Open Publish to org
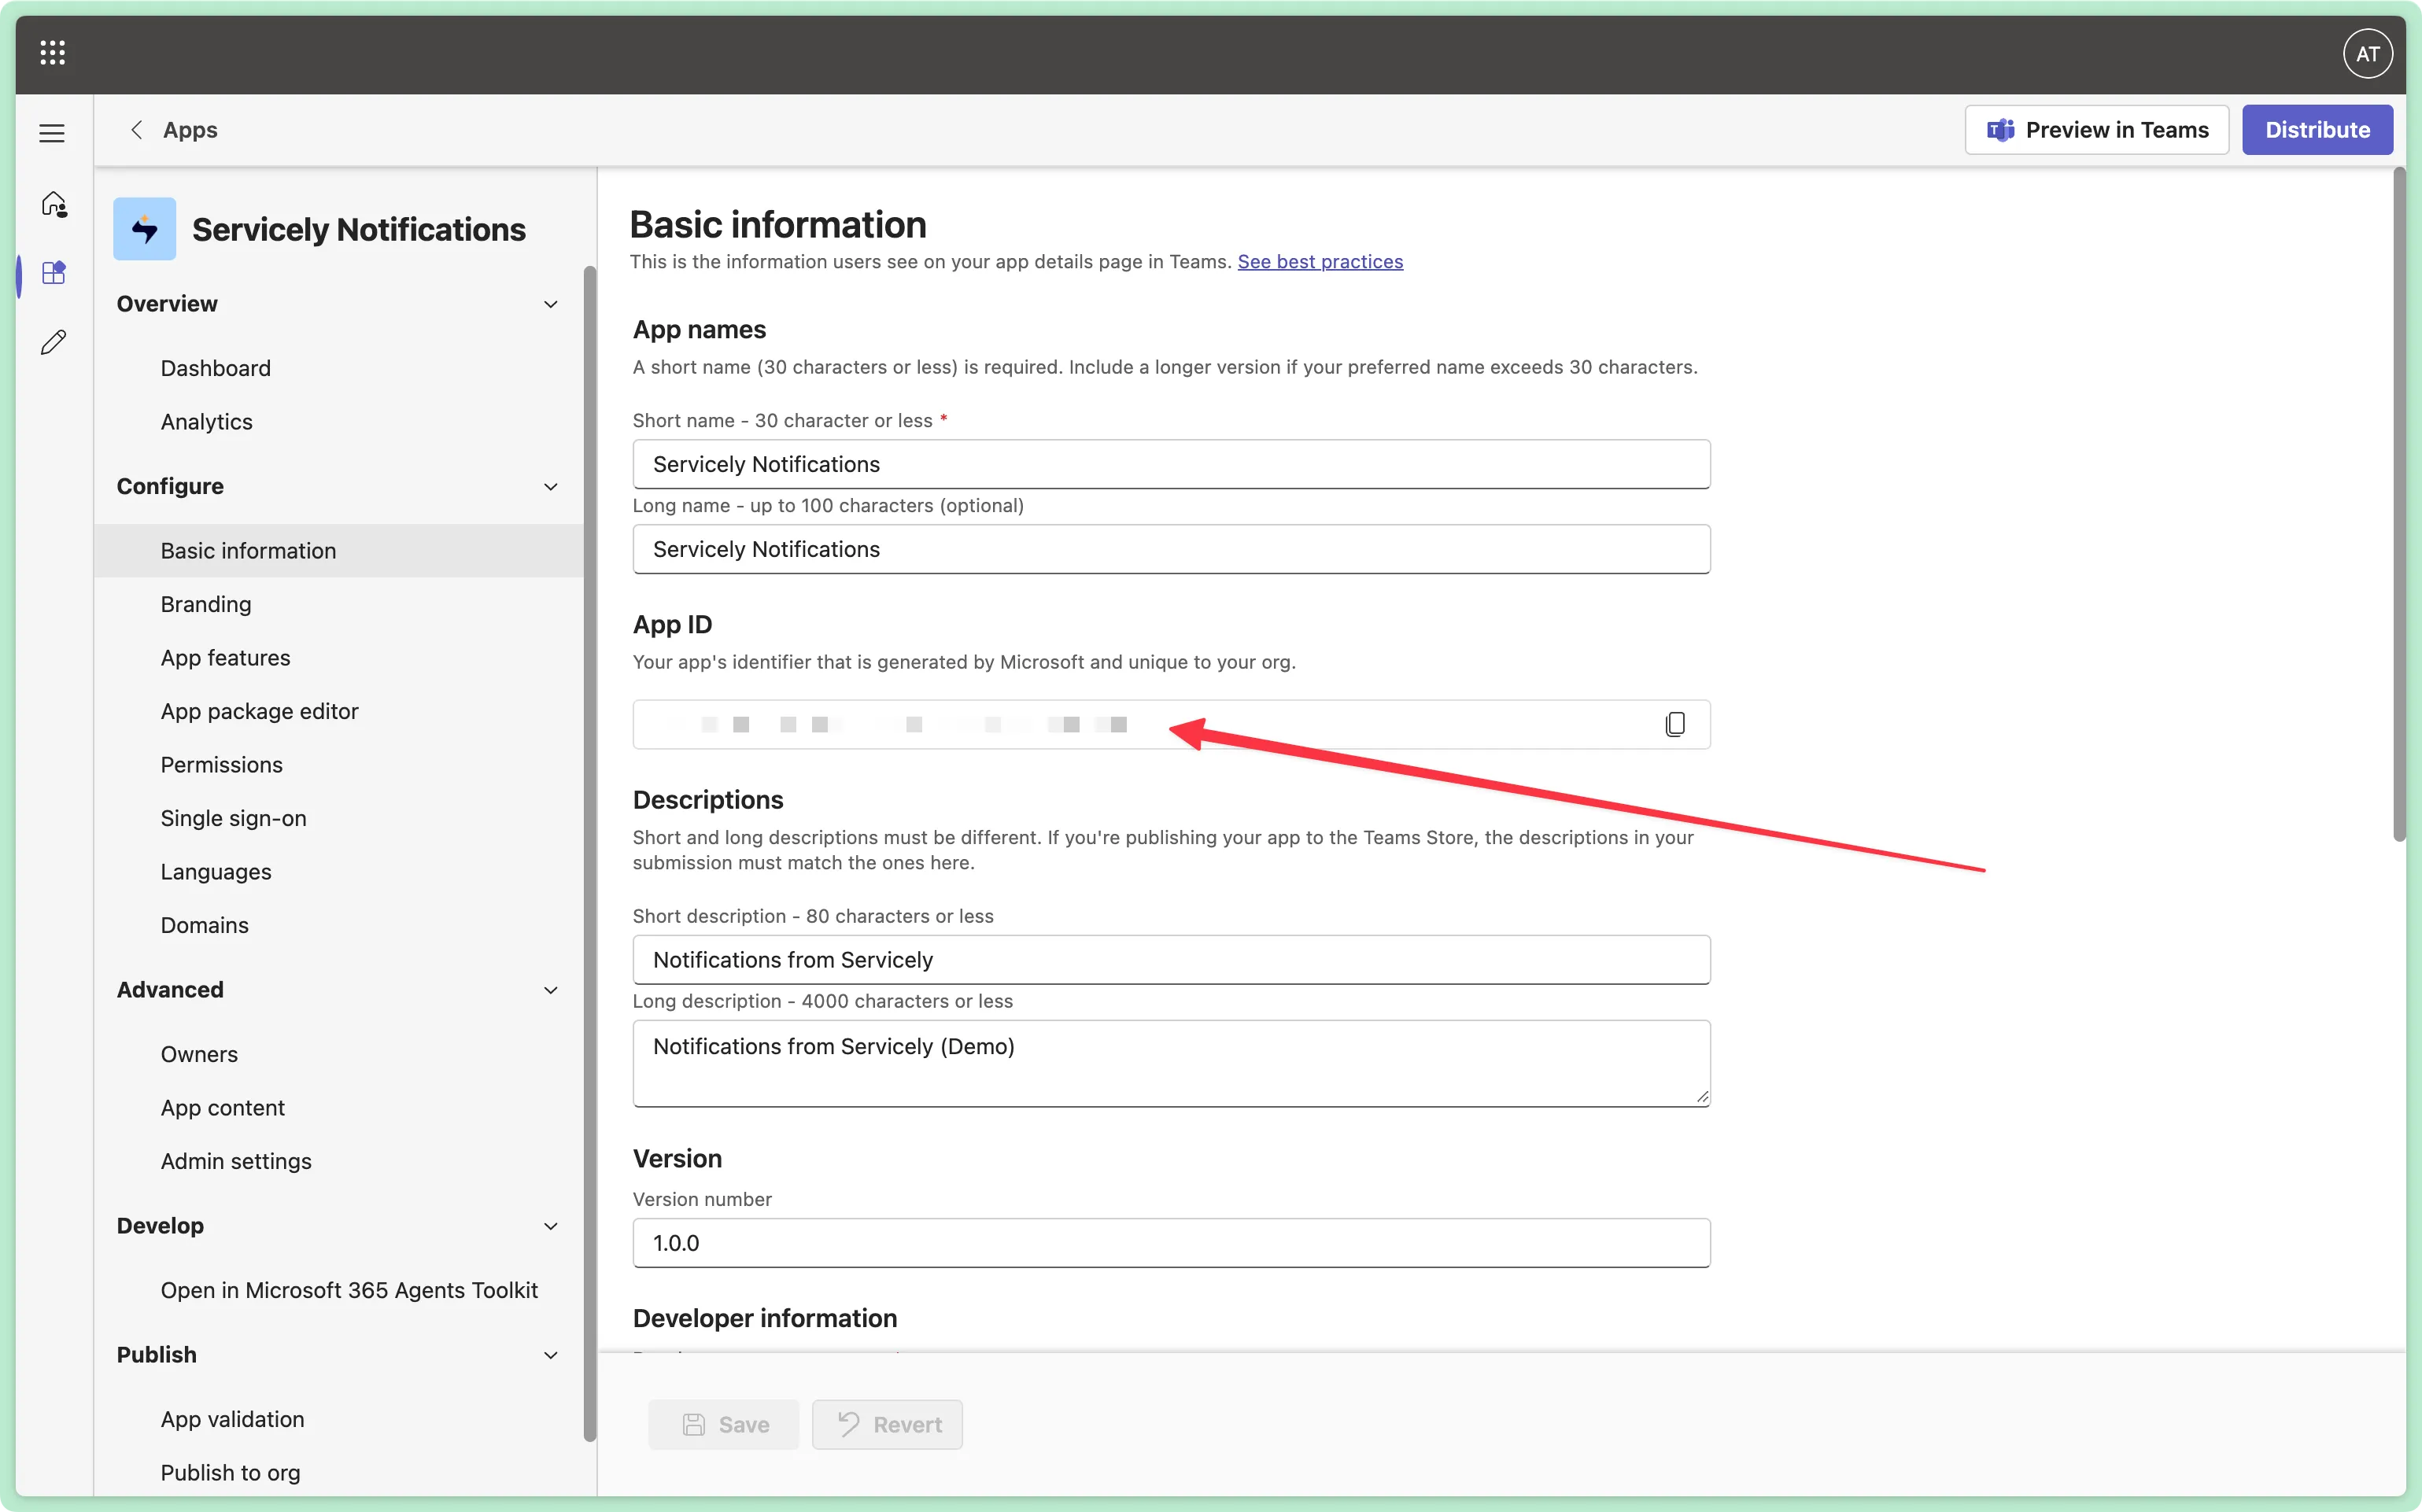This screenshot has height=1512, width=2422. [231, 1473]
